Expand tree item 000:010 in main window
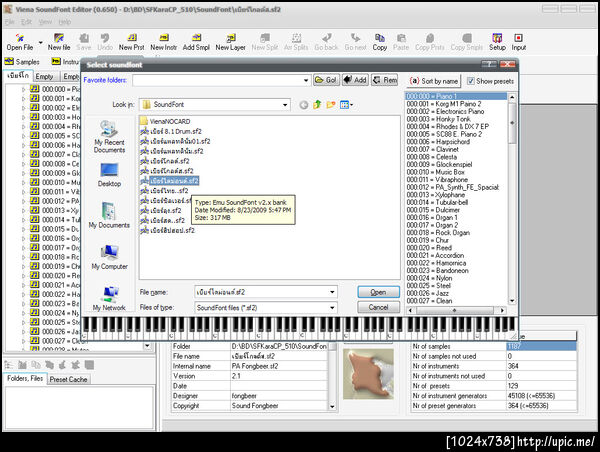 click(x=23, y=183)
